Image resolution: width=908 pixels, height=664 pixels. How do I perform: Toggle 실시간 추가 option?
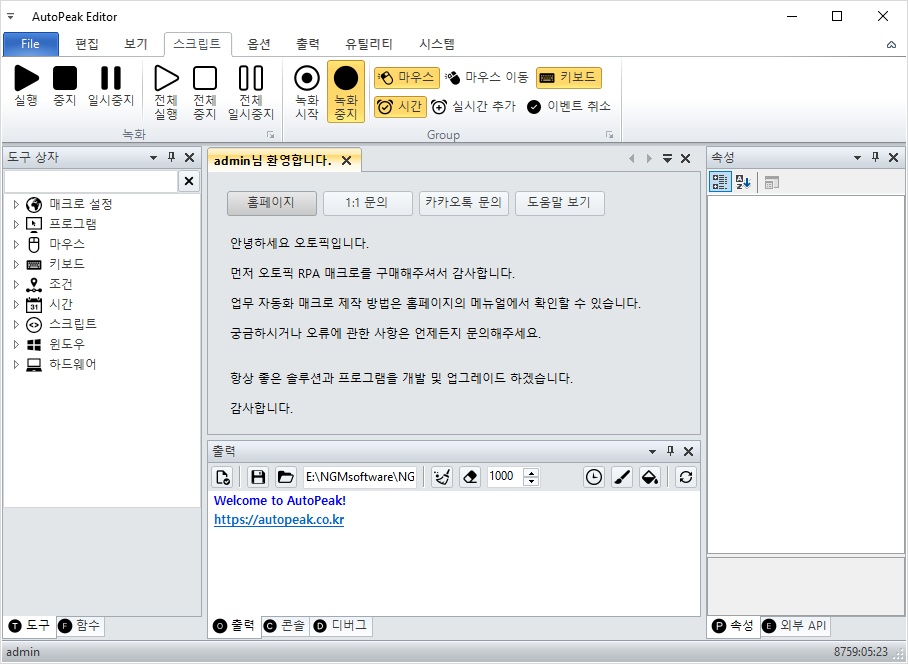(473, 107)
